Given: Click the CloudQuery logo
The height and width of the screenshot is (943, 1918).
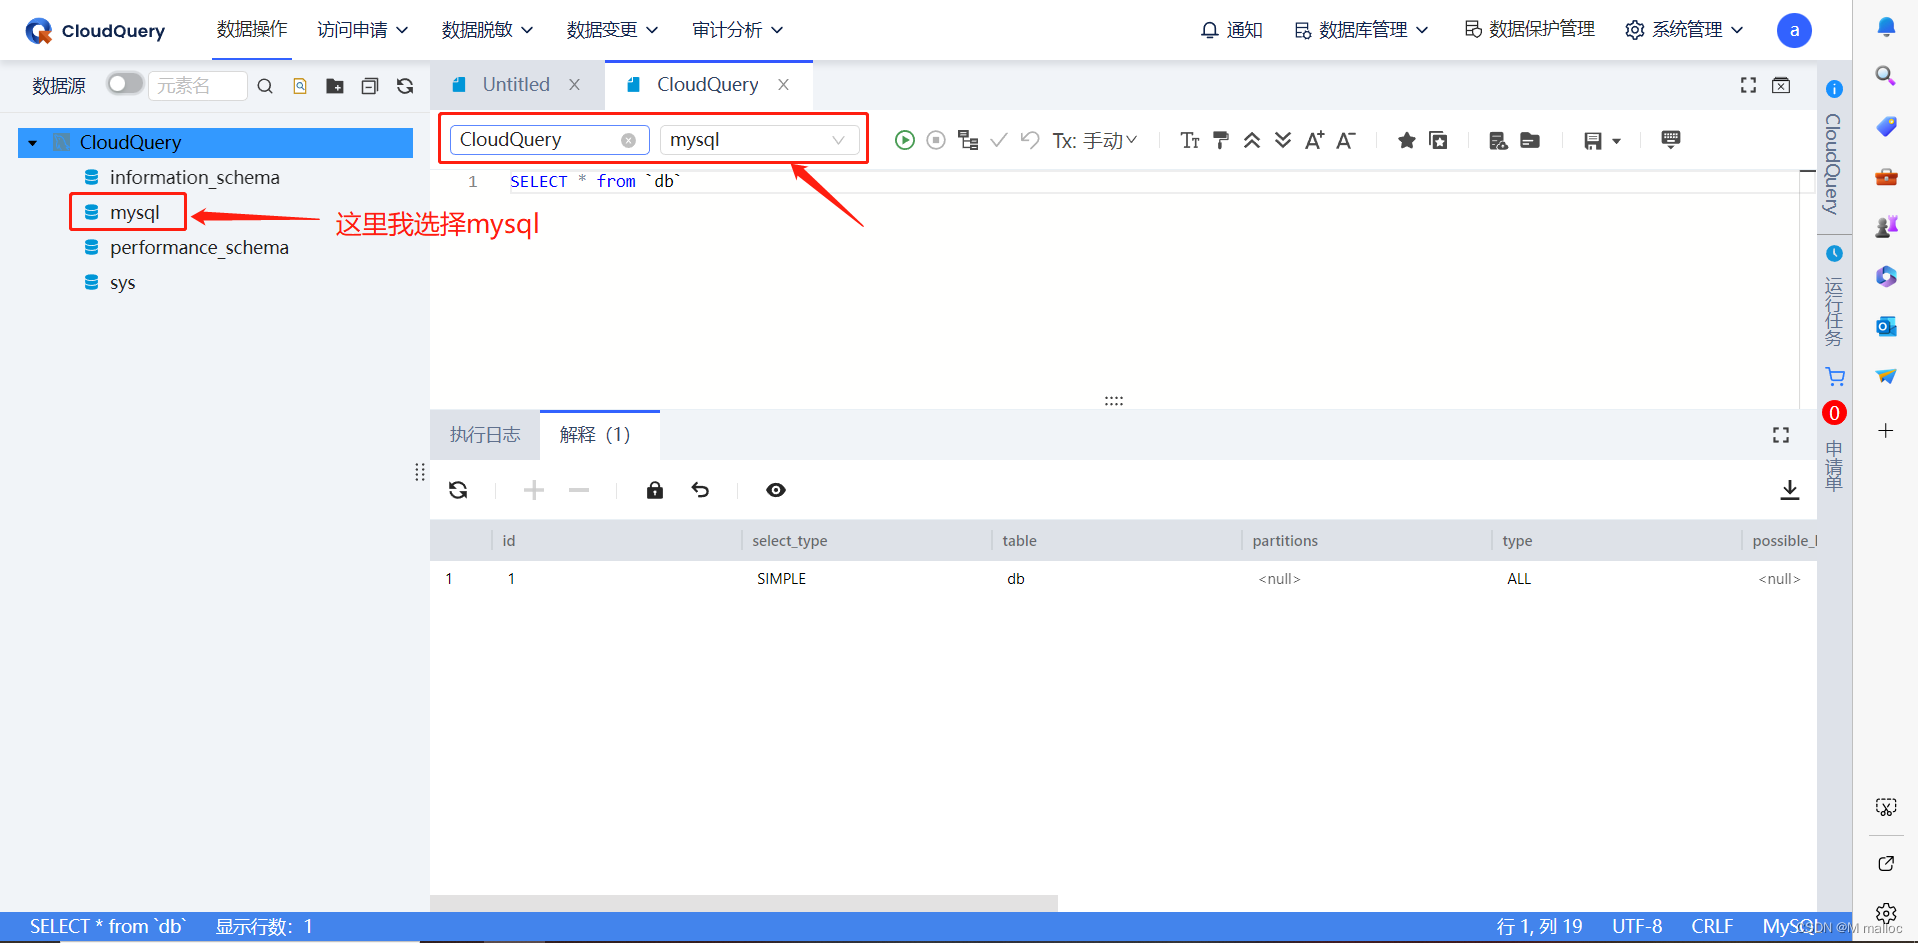Looking at the screenshot, I should click(96, 31).
